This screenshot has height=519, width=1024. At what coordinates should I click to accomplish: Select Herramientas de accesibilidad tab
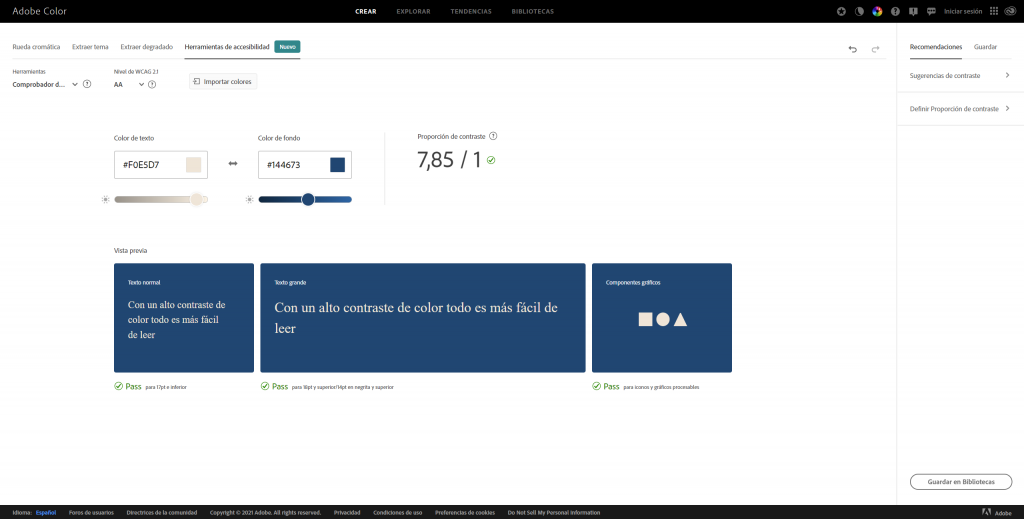click(x=227, y=47)
